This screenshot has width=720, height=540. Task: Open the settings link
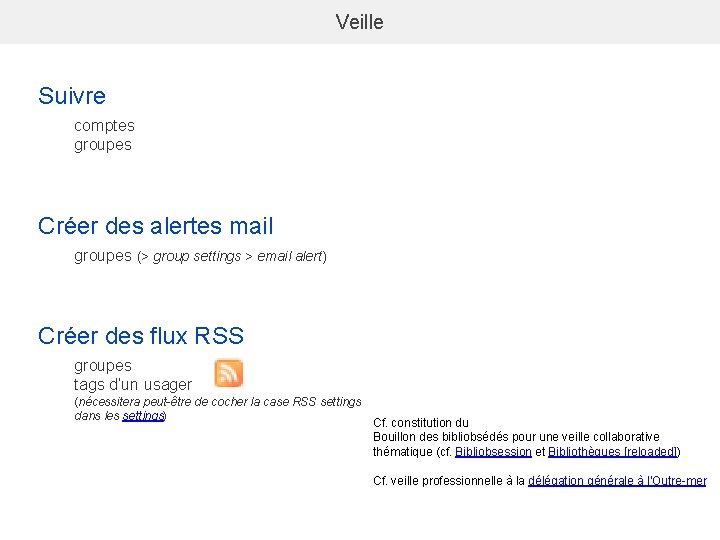143,416
